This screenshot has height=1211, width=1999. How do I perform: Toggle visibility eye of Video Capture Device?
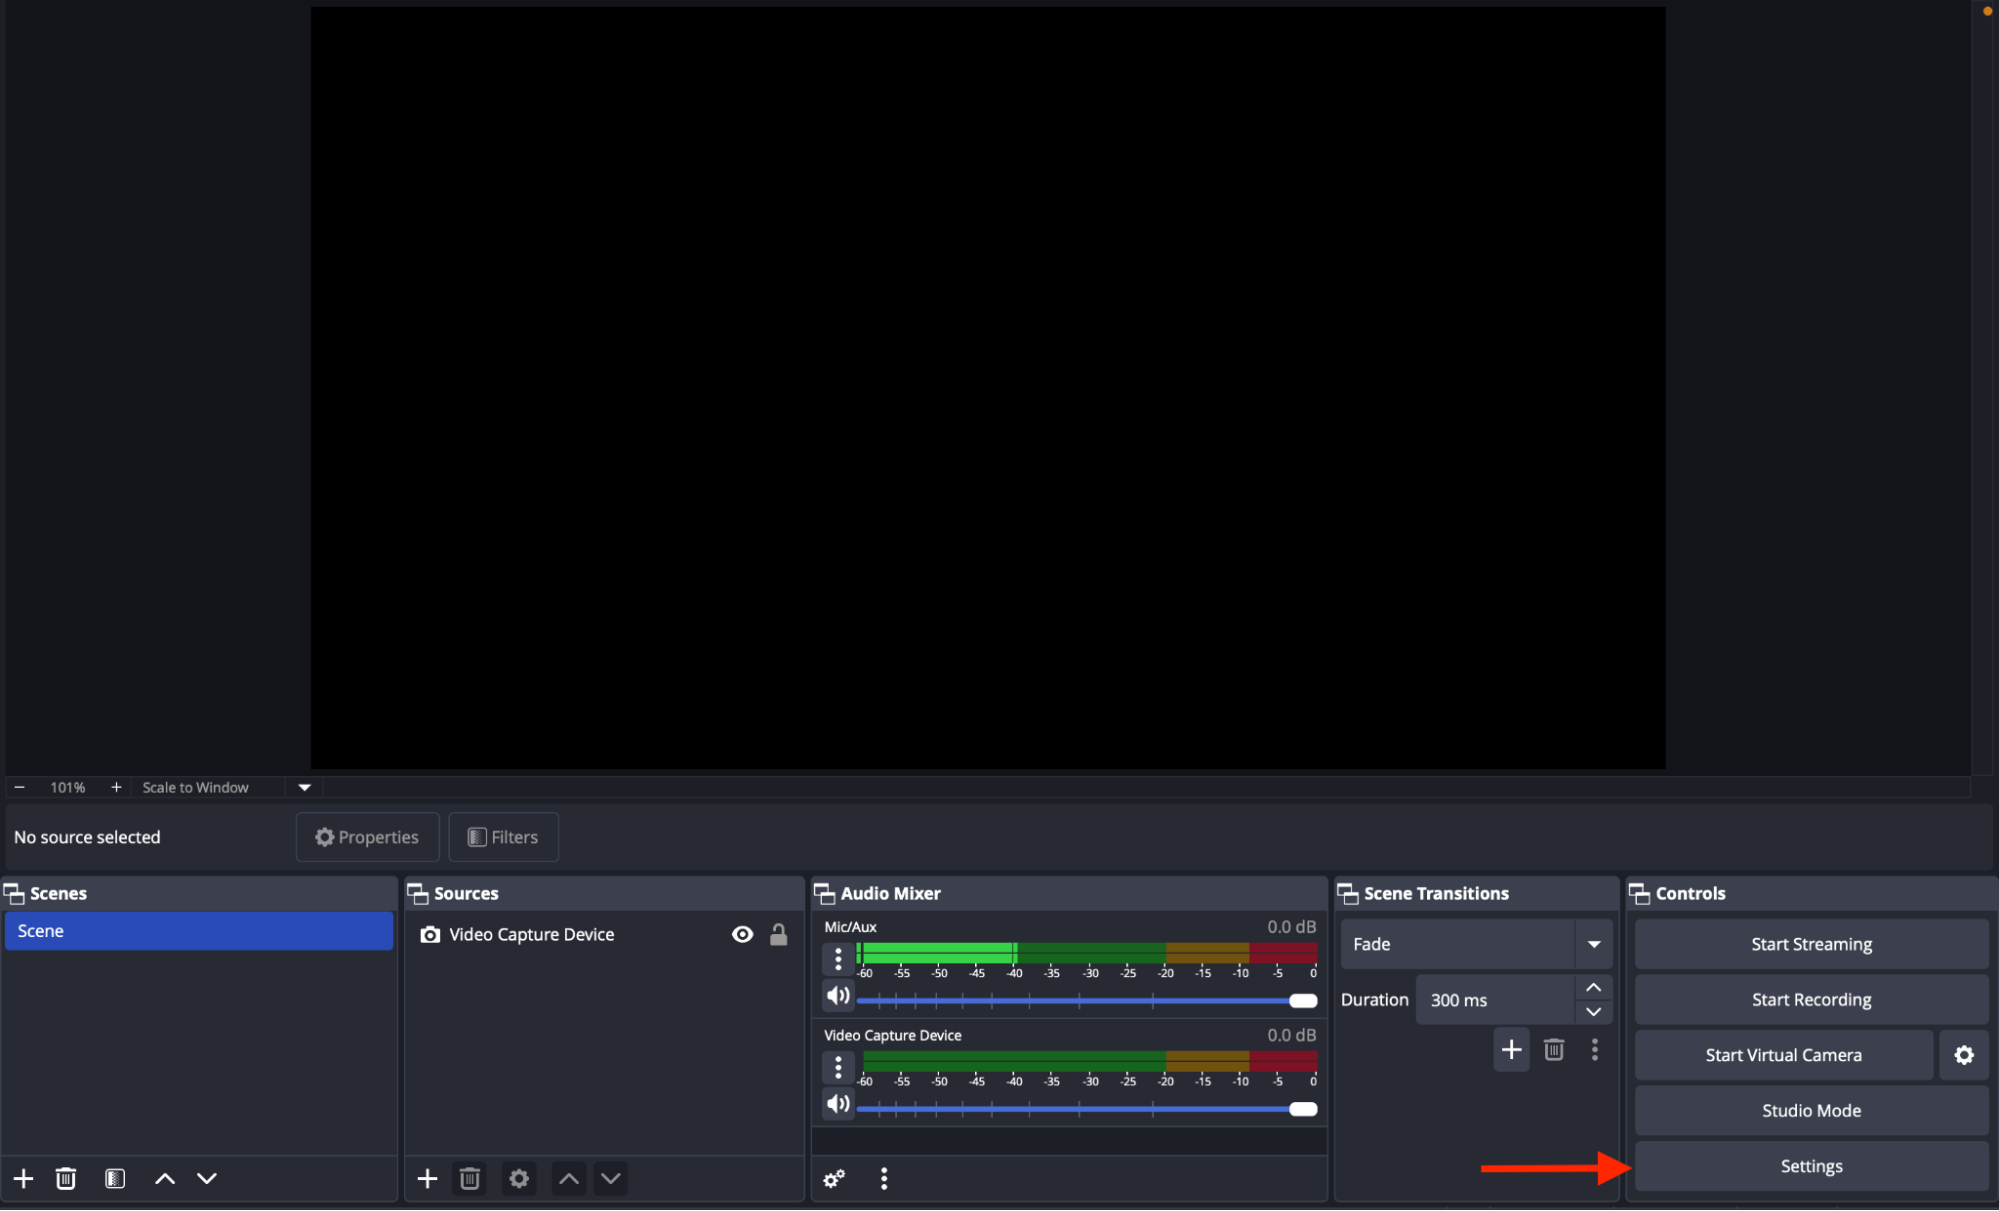click(742, 935)
